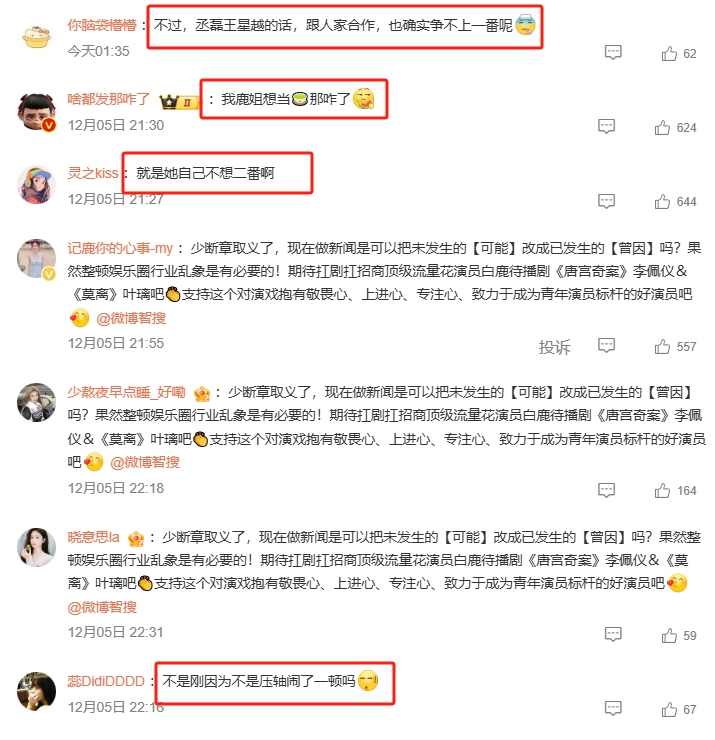Click the crown membership badge beside 啥都发那咋了
The image size is (715, 740).
pyautogui.click(x=178, y=101)
